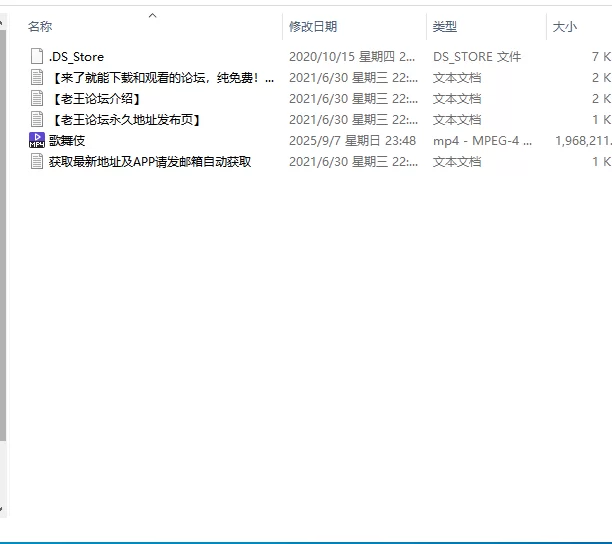Select file named 【老王论坛永久地址发布页】

pyautogui.click(x=126, y=120)
